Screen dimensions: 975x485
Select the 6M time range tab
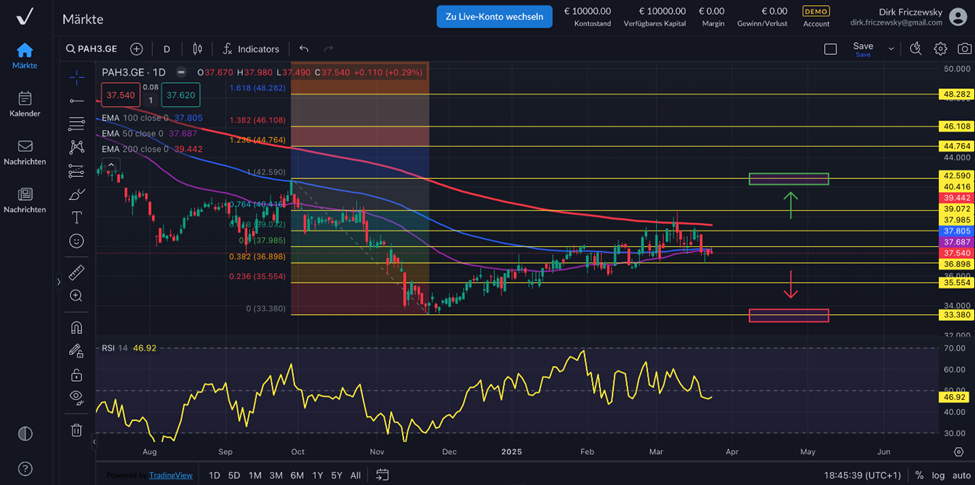point(297,475)
